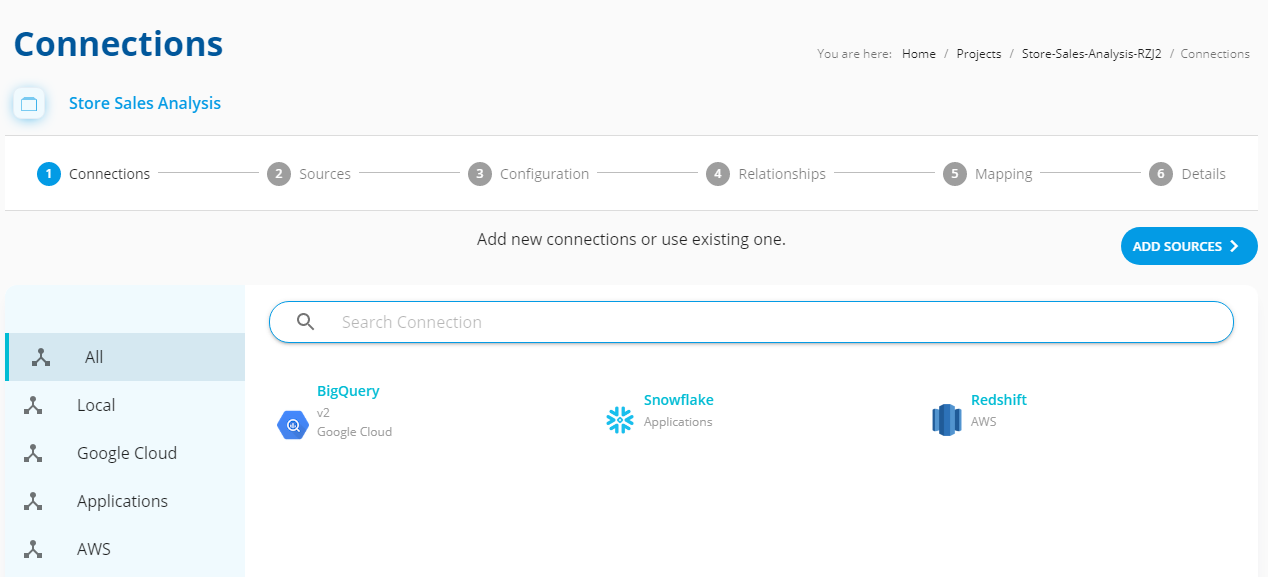Open the BigQuery connection link
Image resolution: width=1268 pixels, height=577 pixels.
348,391
